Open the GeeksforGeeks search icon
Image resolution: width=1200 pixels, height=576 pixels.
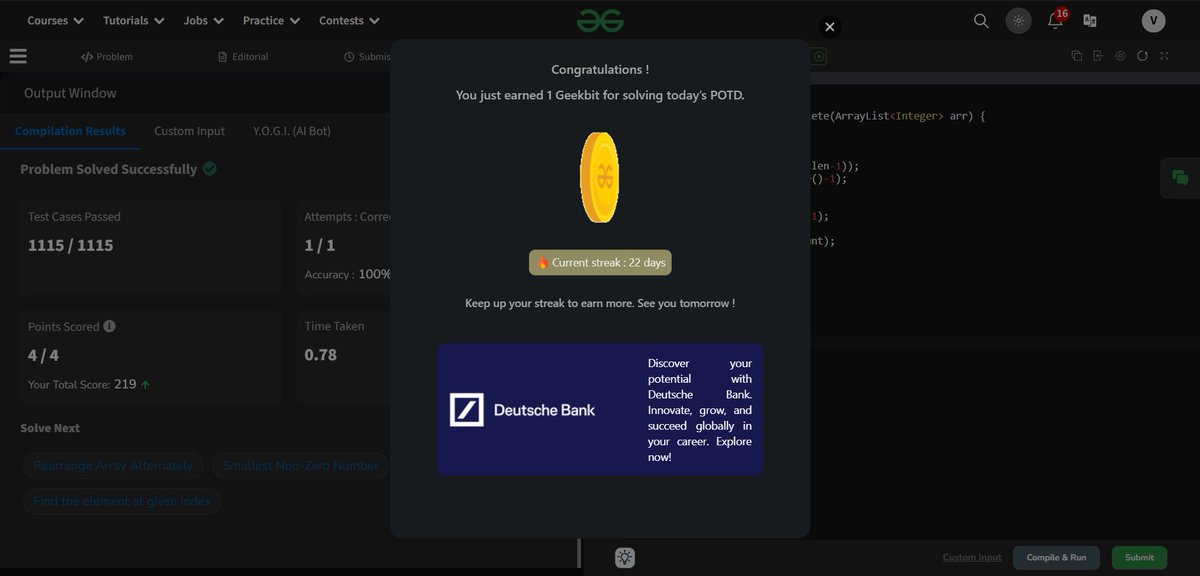click(980, 20)
